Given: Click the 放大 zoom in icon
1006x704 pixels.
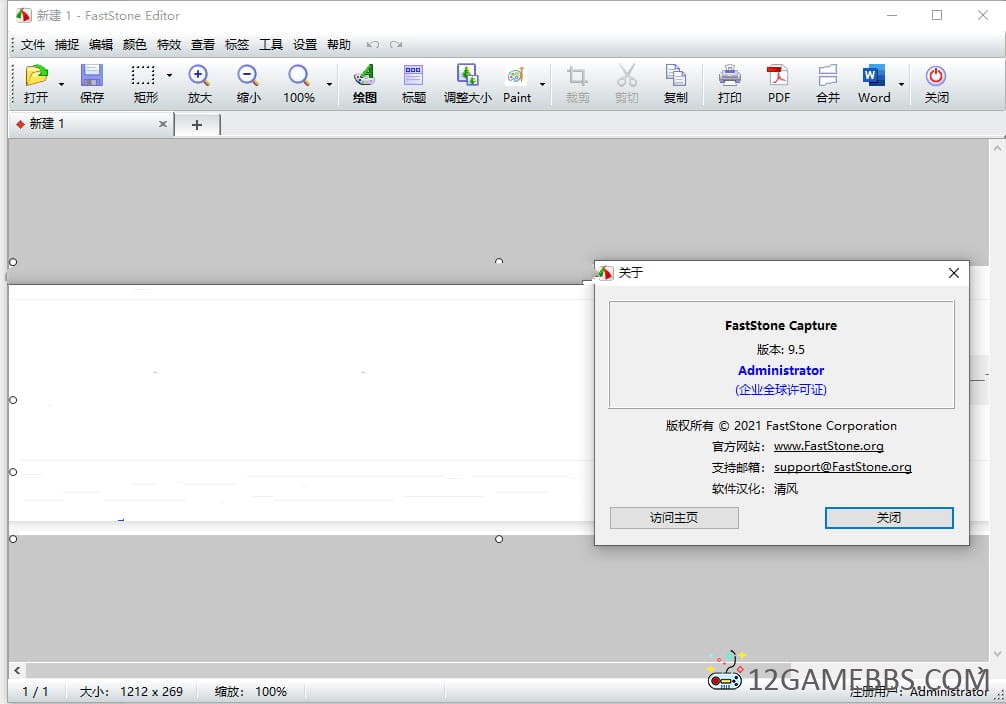Looking at the screenshot, I should pos(199,76).
